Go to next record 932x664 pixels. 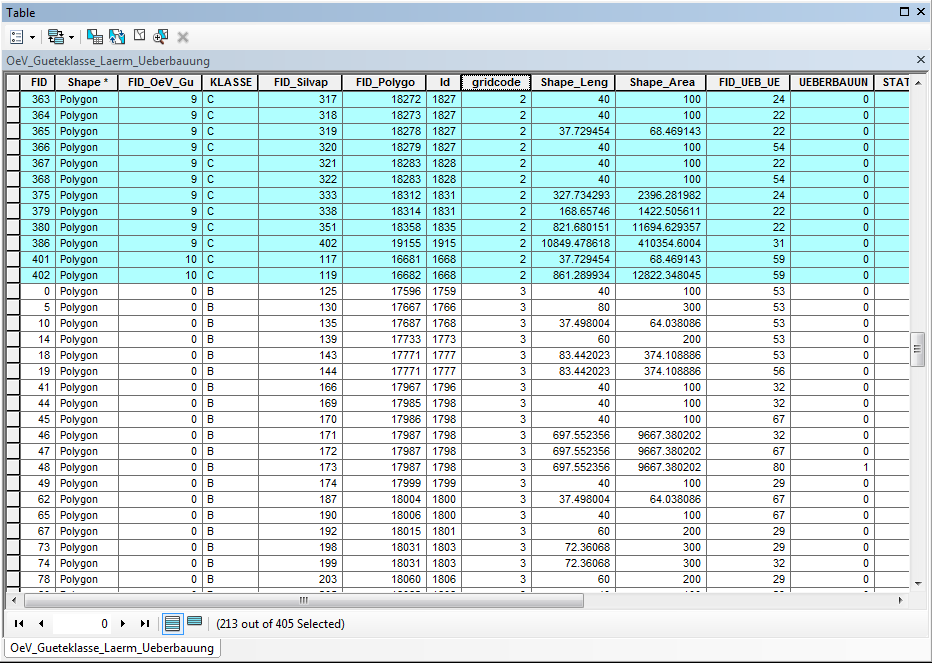(x=123, y=623)
